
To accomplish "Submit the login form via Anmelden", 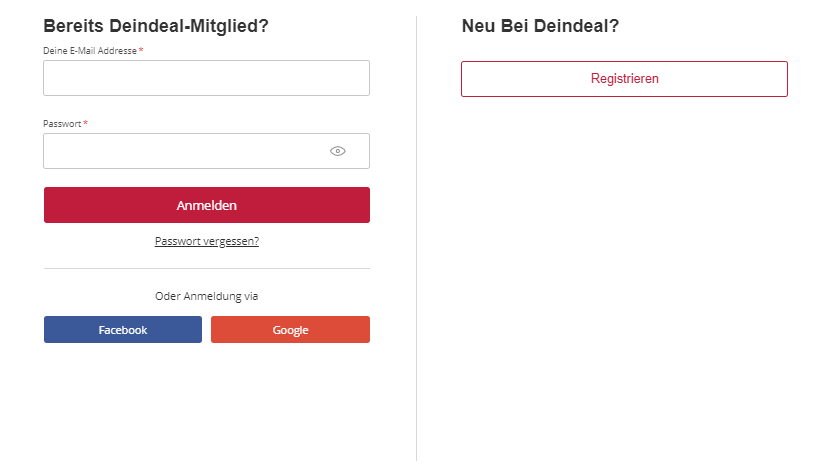I will click(x=207, y=205).
